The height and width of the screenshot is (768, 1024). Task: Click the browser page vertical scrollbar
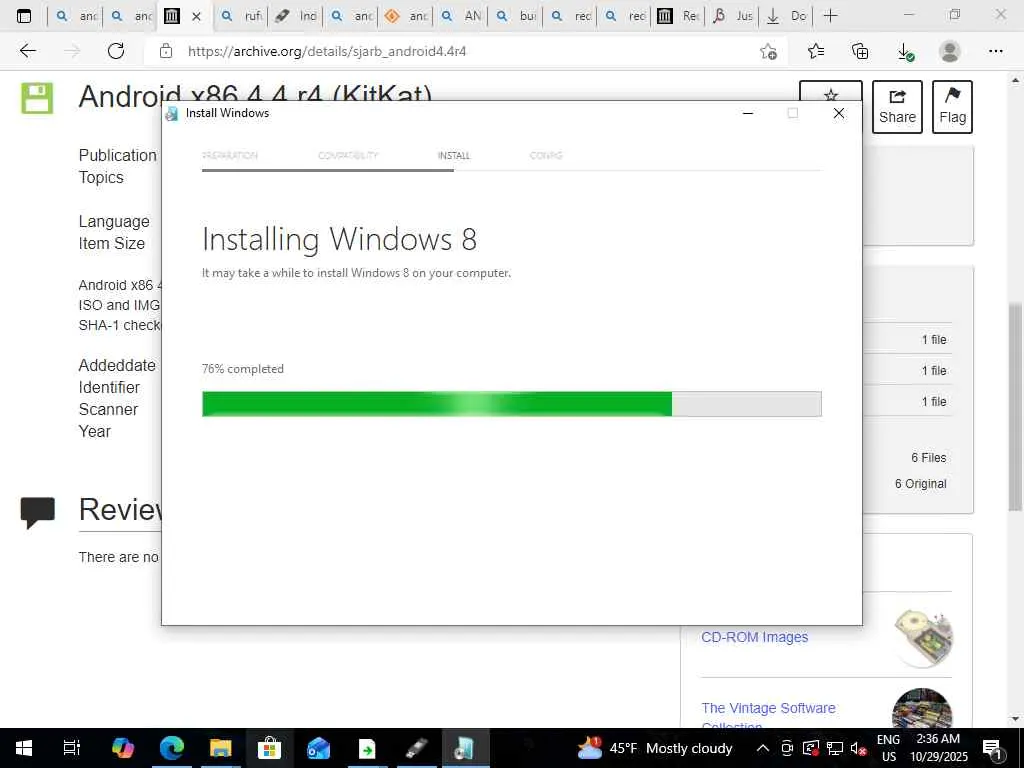(x=1016, y=406)
